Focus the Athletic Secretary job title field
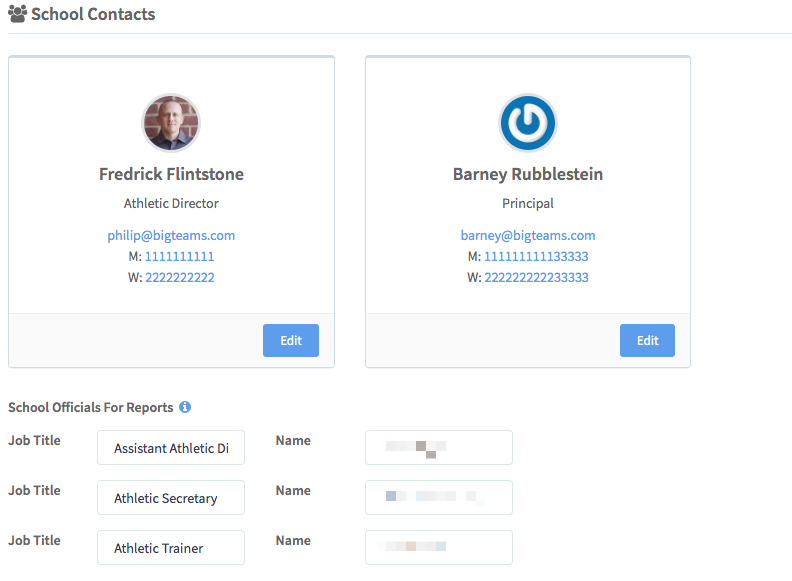 pyautogui.click(x=171, y=498)
